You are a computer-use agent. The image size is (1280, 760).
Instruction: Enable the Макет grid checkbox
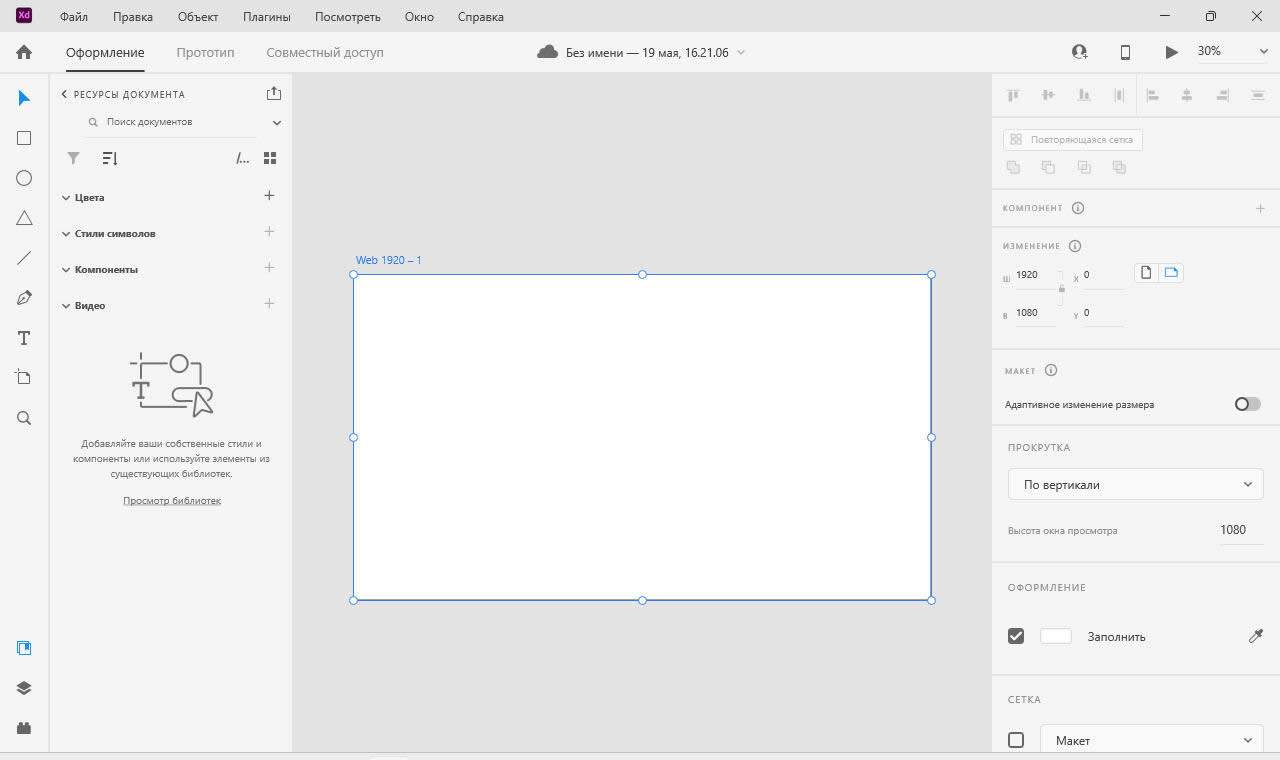coord(1016,740)
